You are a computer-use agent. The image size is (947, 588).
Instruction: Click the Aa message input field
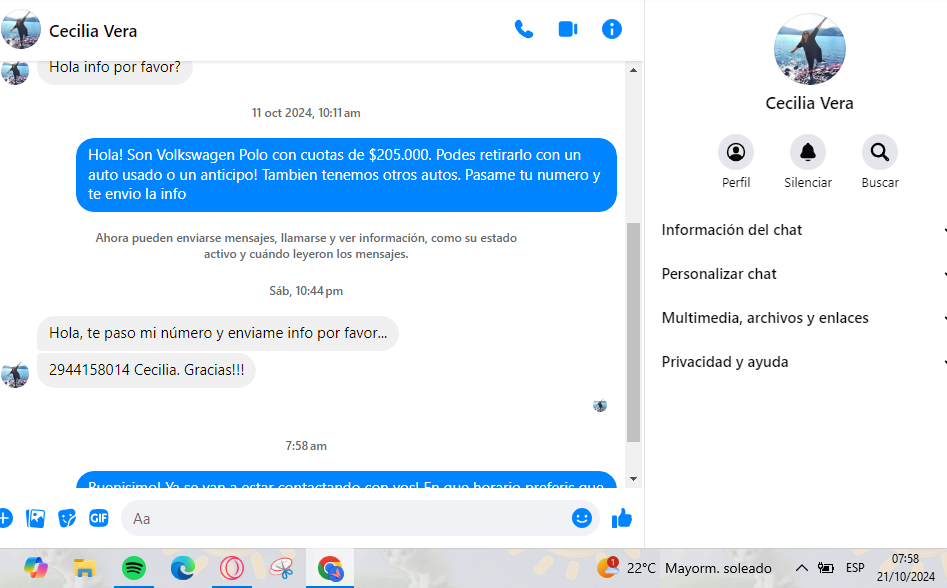pos(345,518)
